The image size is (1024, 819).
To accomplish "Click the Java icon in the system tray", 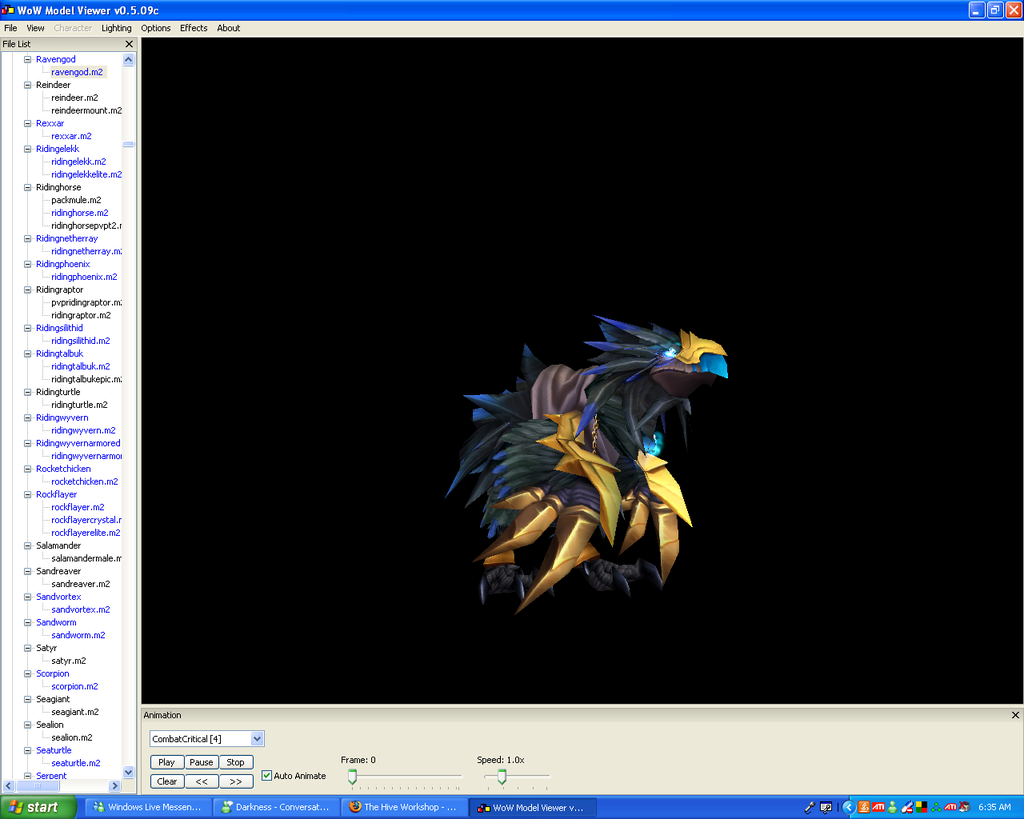I will [x=864, y=807].
